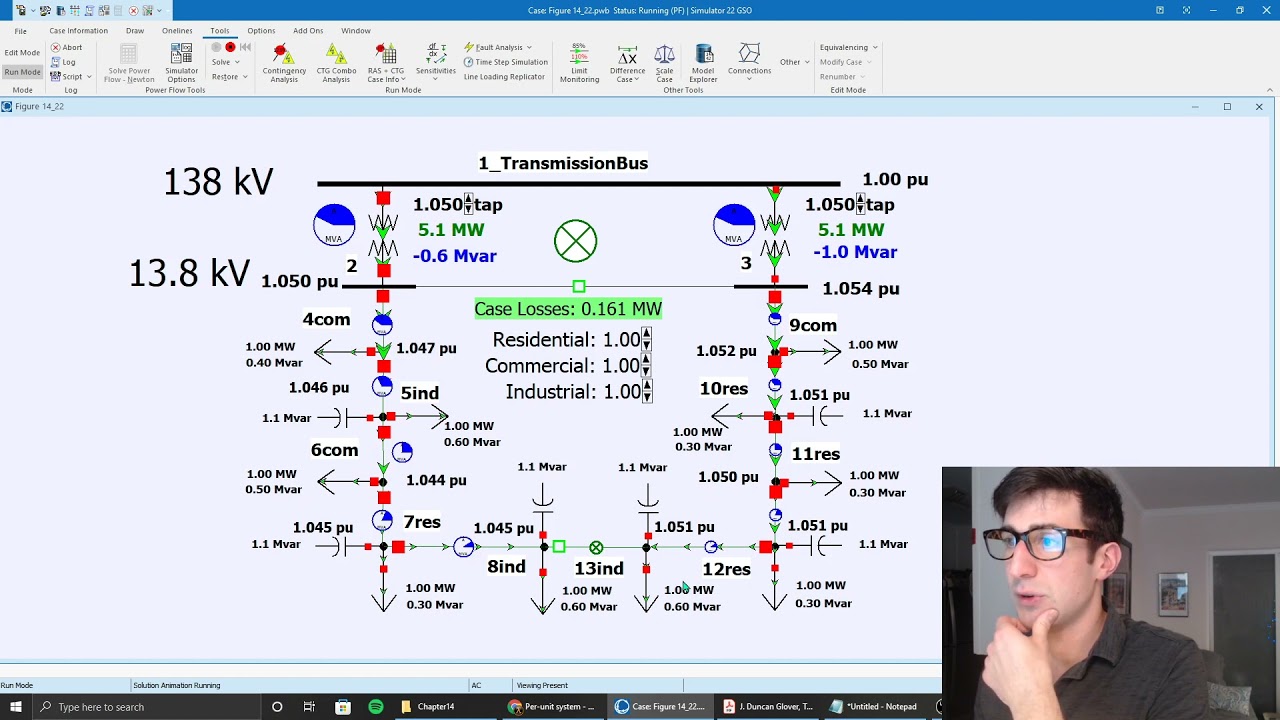This screenshot has width=1280, height=720.
Task: Open Chapter14 folder in taskbar
Action: (x=428, y=707)
